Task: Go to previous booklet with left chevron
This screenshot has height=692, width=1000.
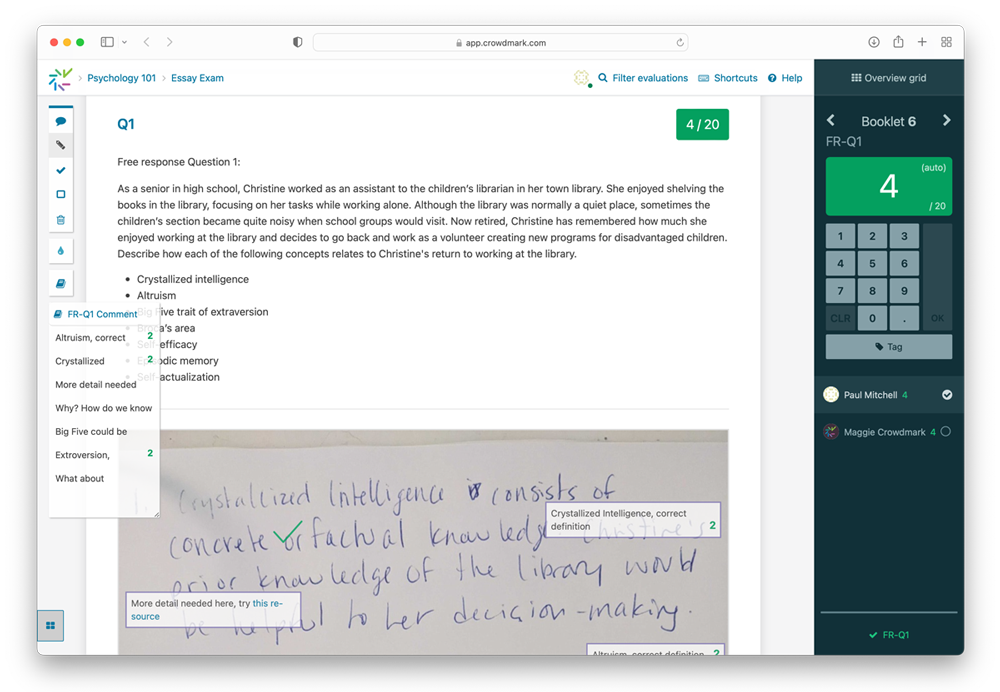Action: [831, 119]
